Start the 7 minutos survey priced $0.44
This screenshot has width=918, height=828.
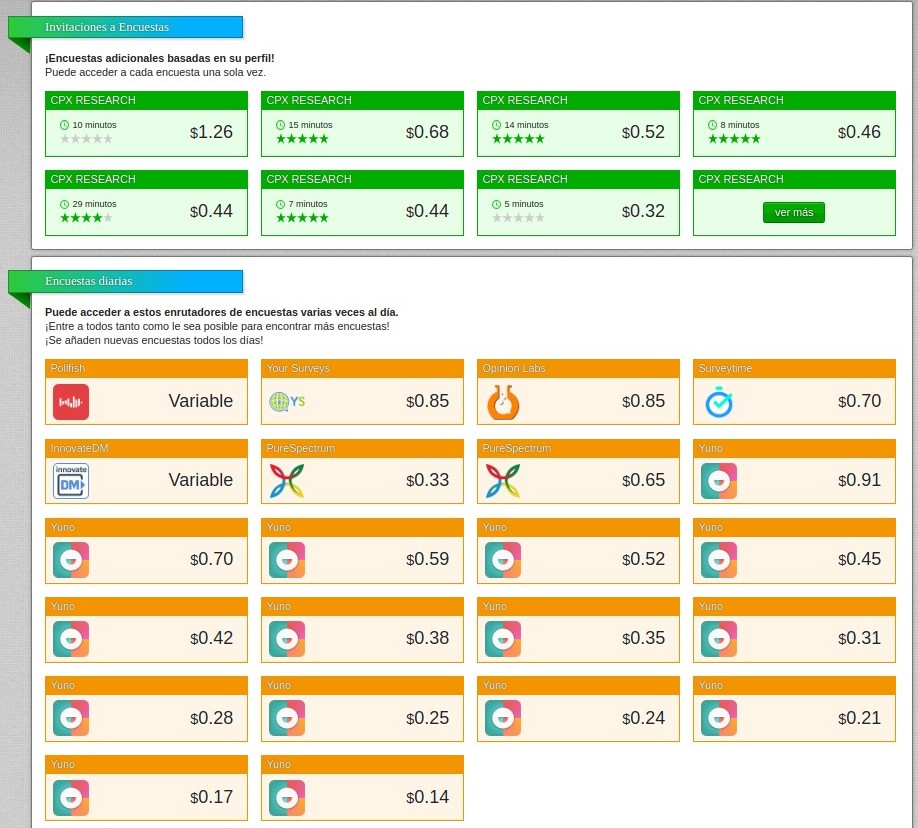tap(362, 203)
